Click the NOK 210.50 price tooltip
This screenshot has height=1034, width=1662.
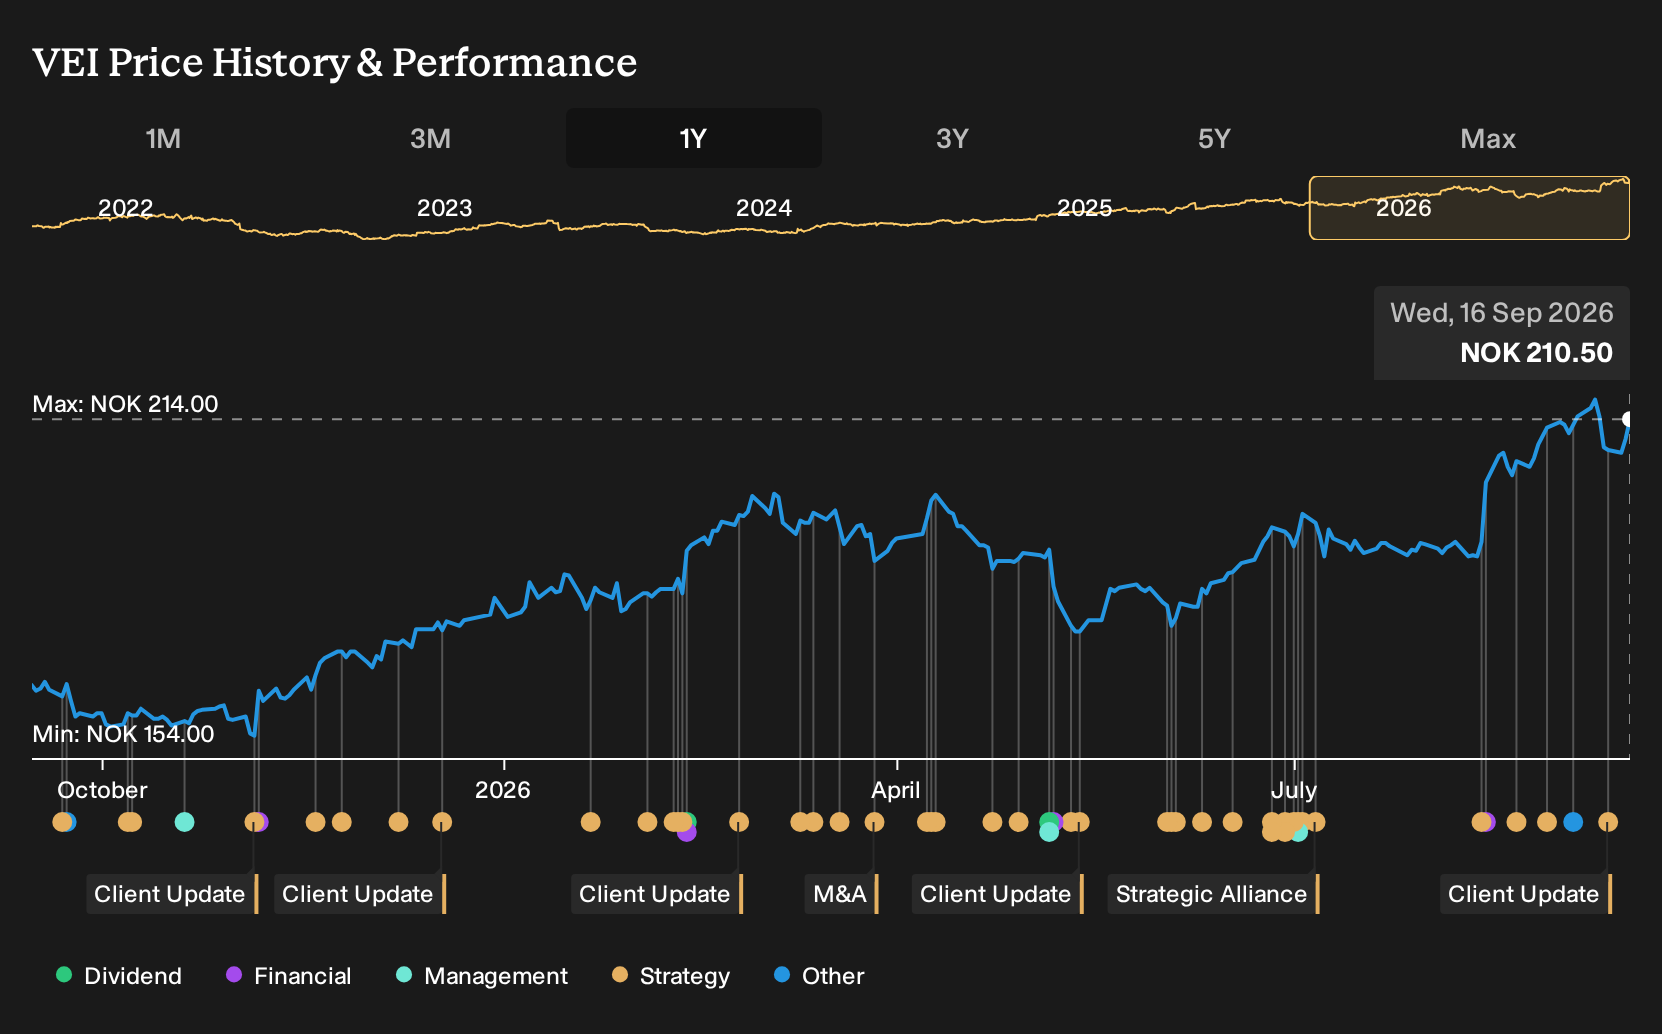coord(1502,333)
